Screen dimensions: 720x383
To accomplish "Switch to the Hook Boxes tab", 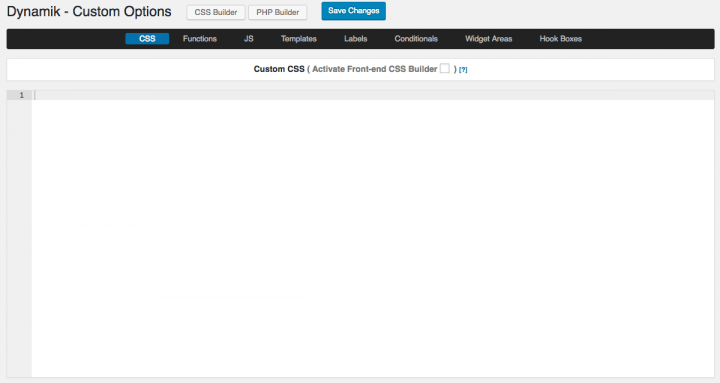I will [x=561, y=39].
